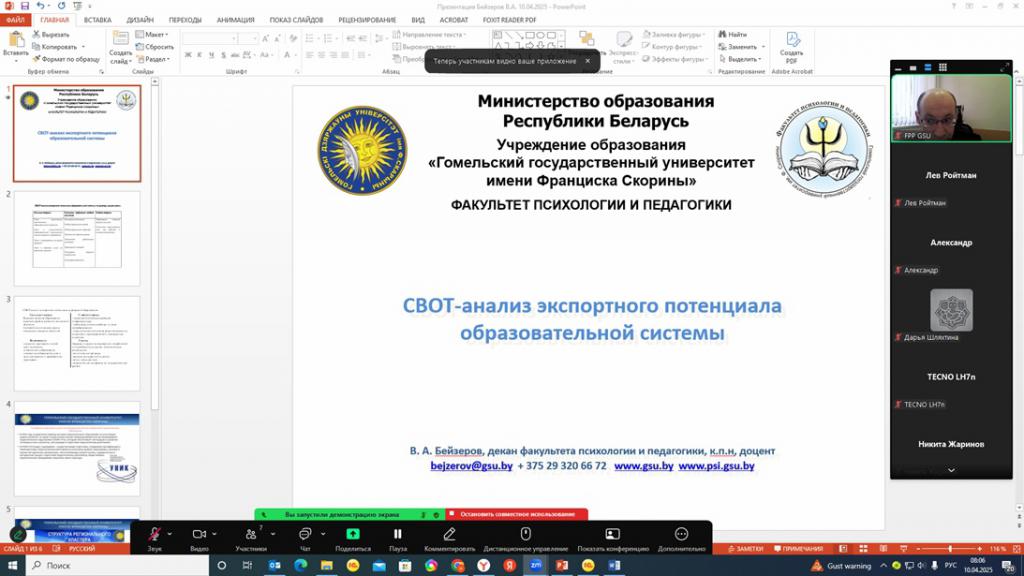
Task: Adjust the zoom slider in status bar
Action: click(949, 549)
